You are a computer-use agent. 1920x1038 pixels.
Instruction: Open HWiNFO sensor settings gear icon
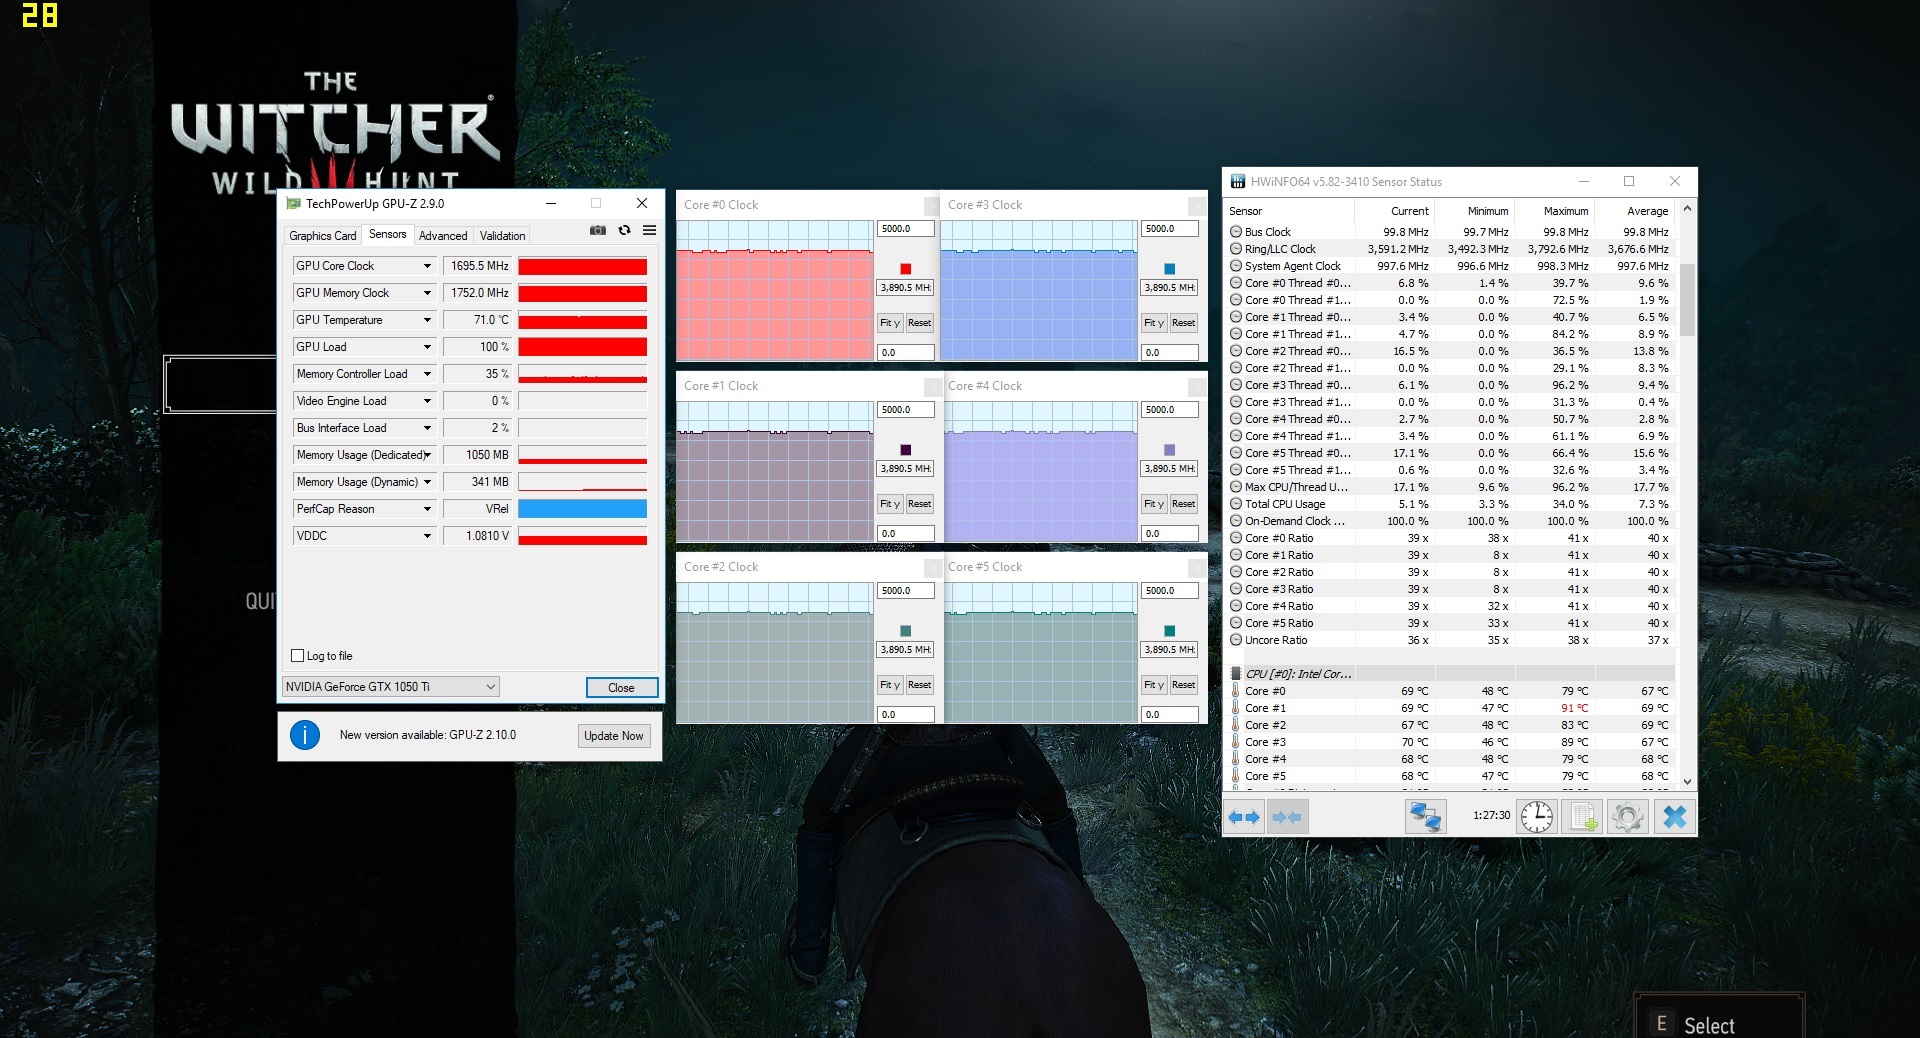pyautogui.click(x=1628, y=817)
